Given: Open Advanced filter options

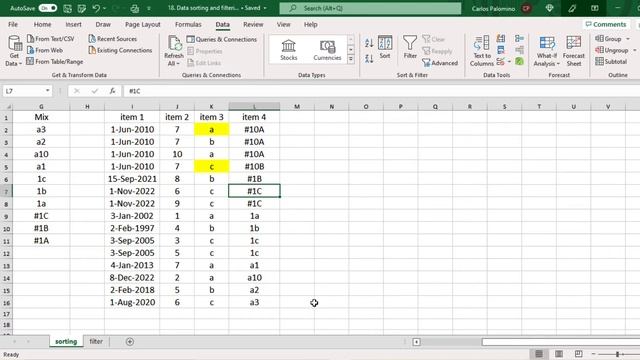Looking at the screenshot, I should coord(440,63).
